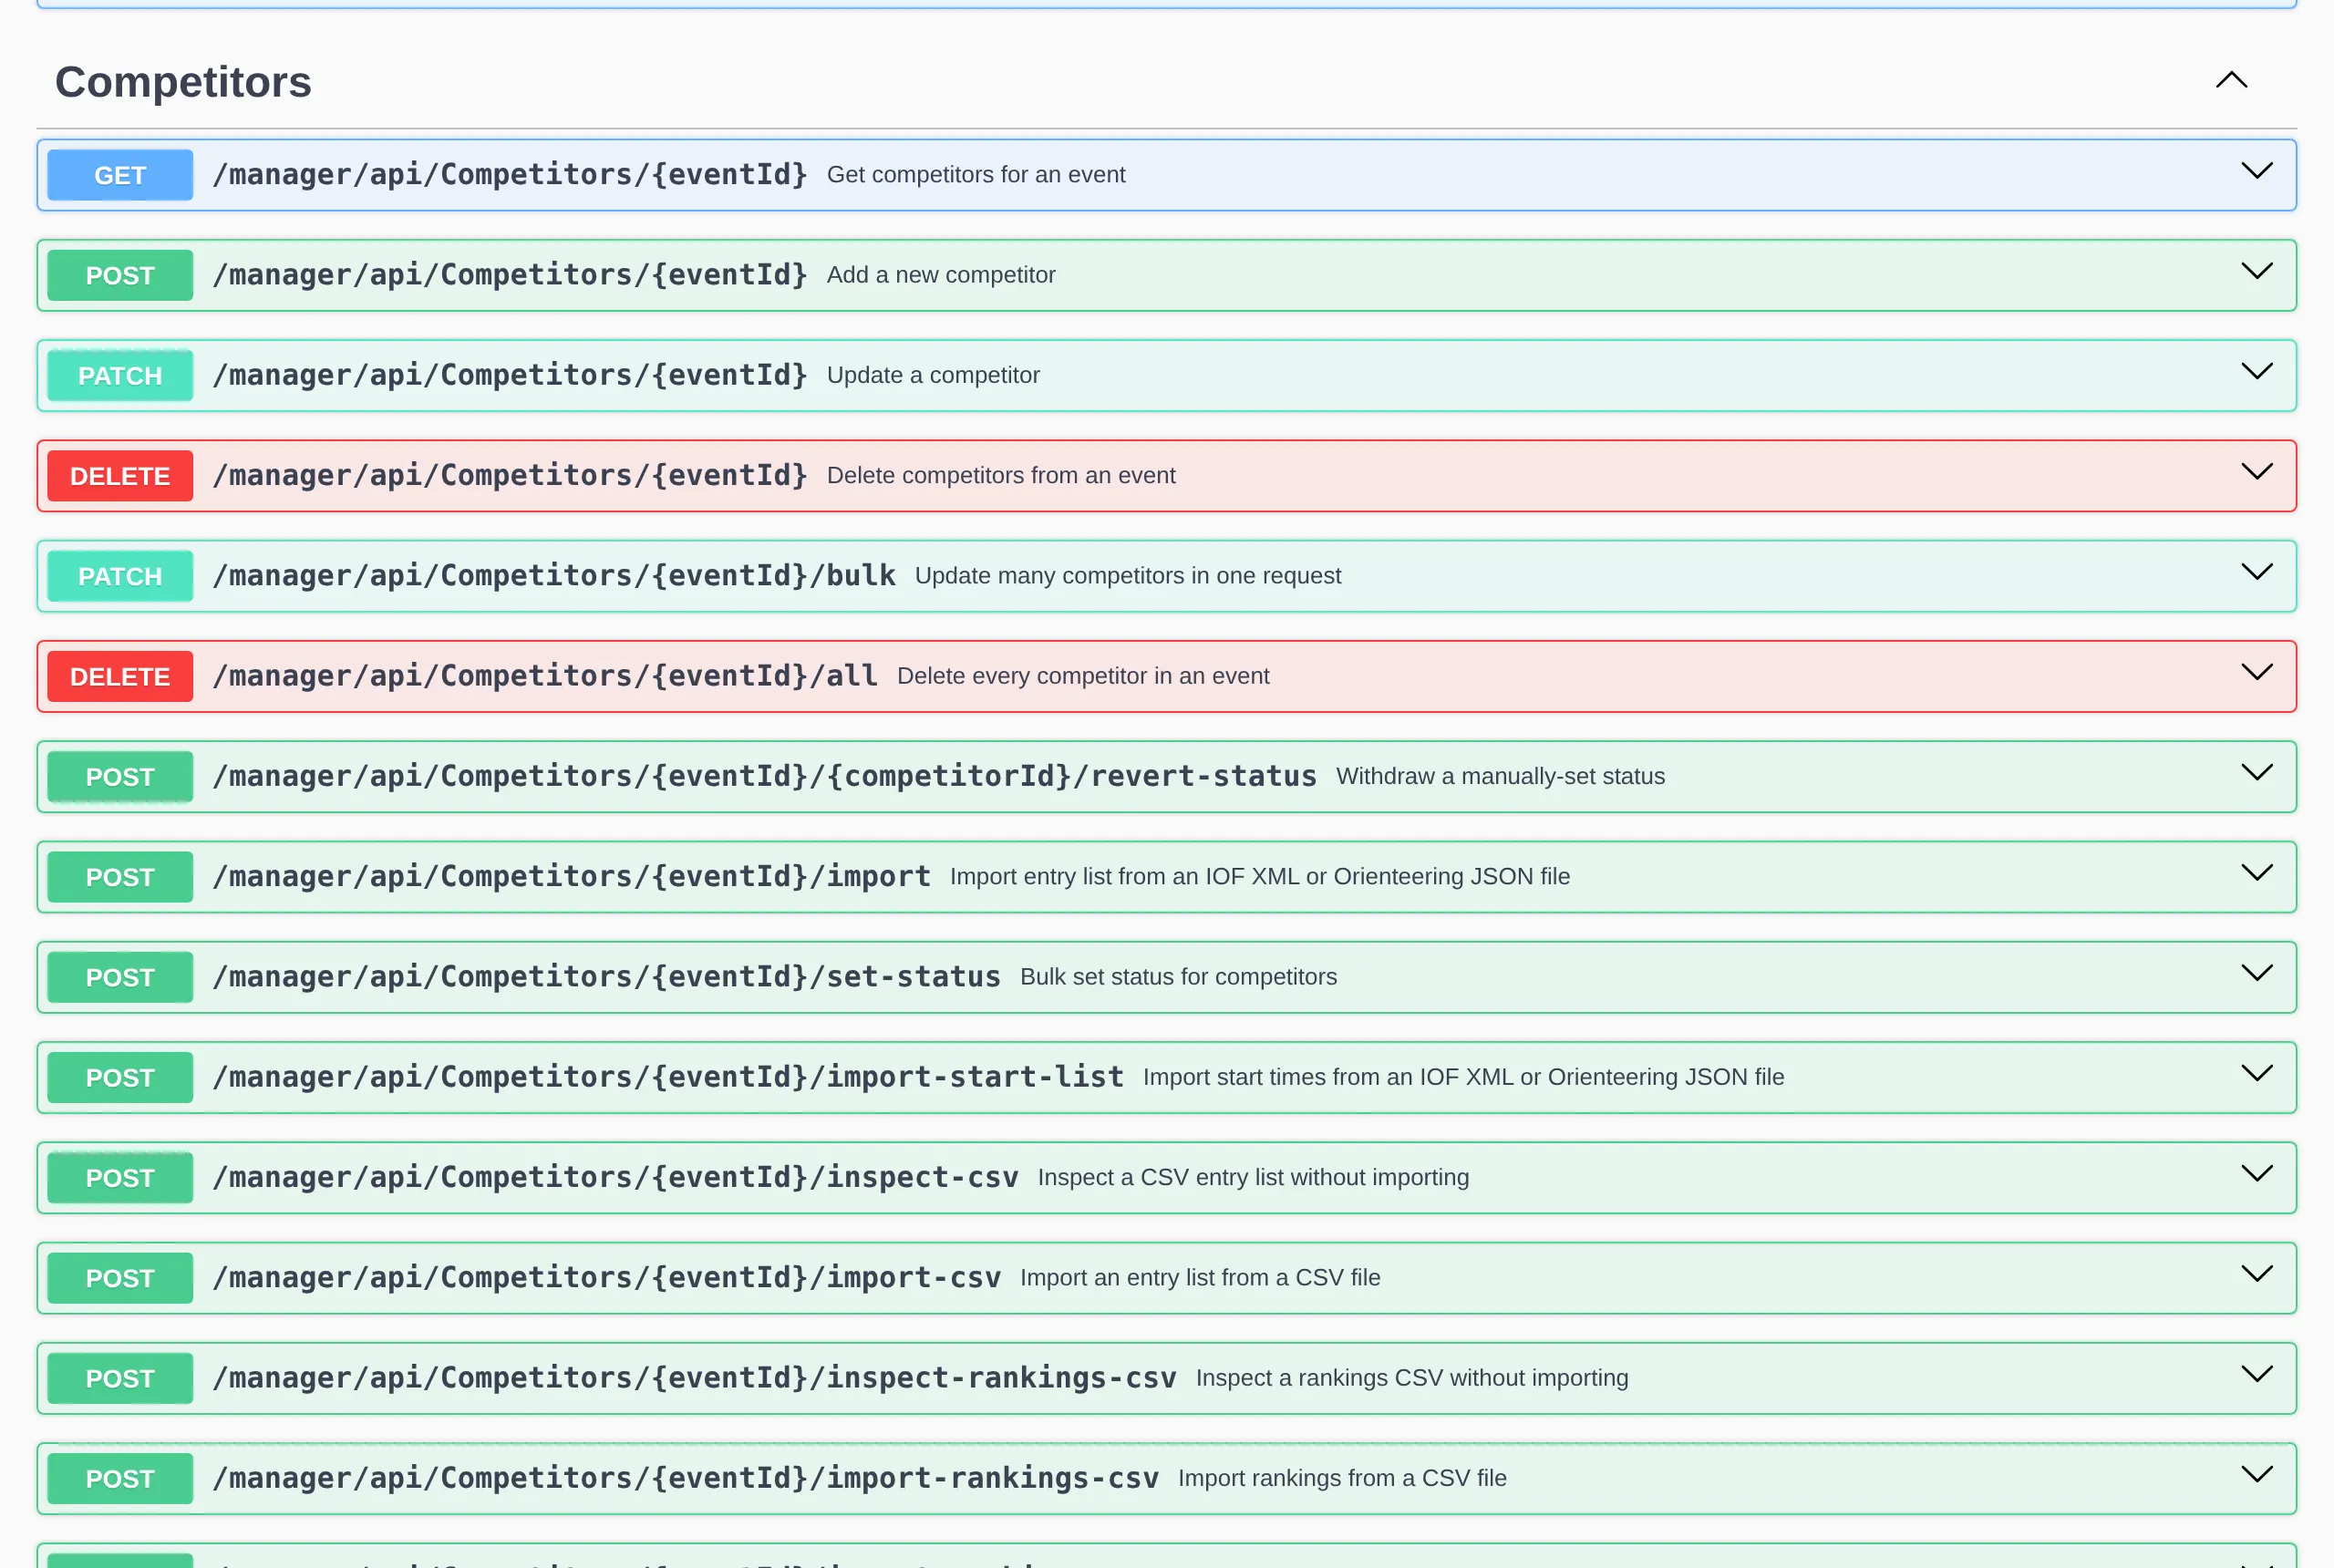Open the /manager/api/Competitors/{eventId}/all path link
This screenshot has width=2334, height=1568.
[545, 676]
